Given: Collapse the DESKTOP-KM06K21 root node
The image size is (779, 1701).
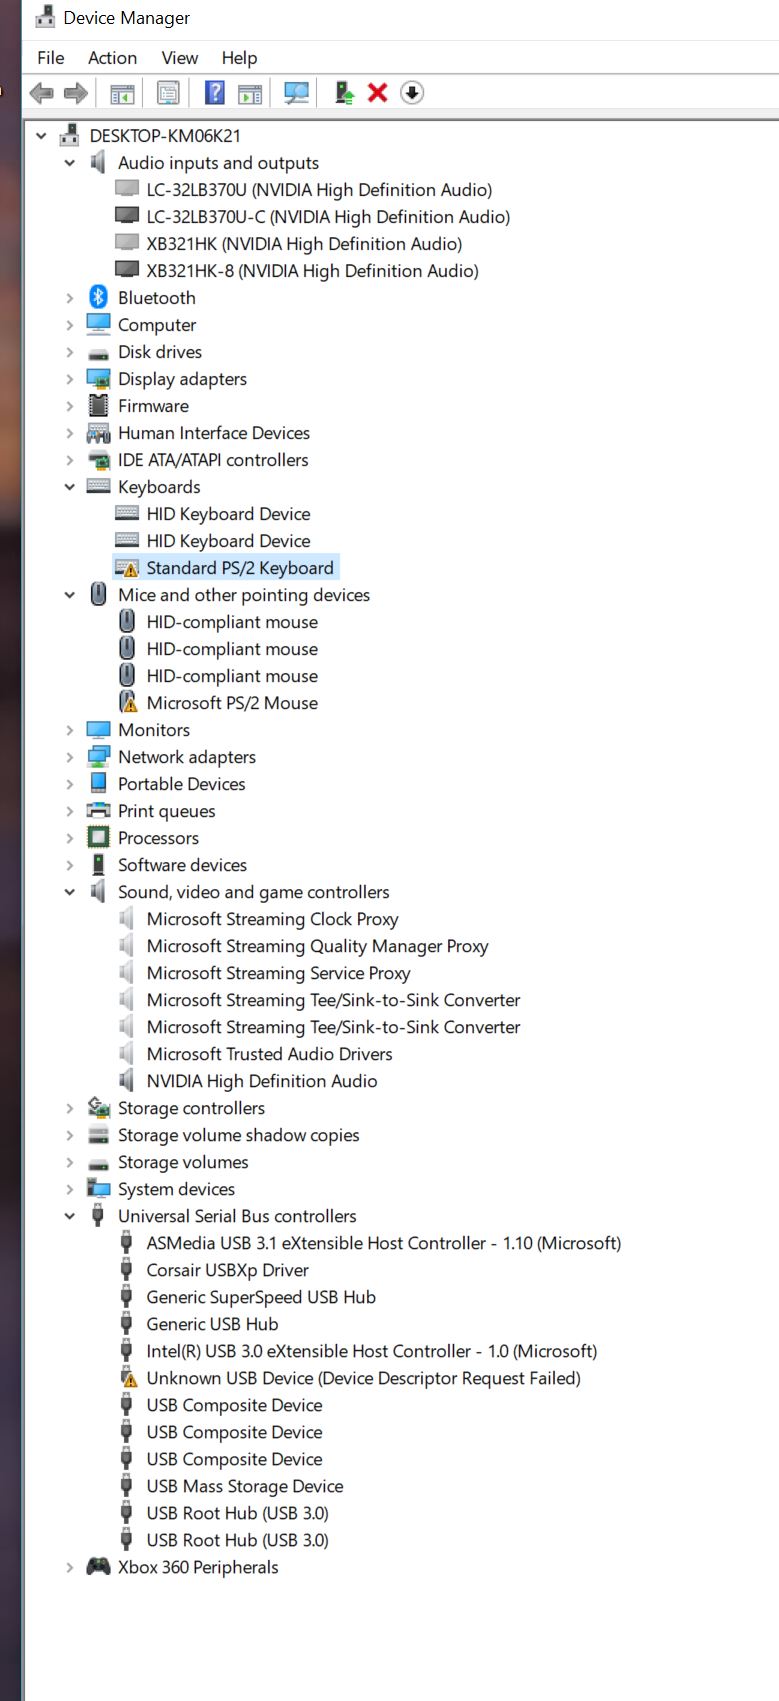Looking at the screenshot, I should pyautogui.click(x=41, y=135).
